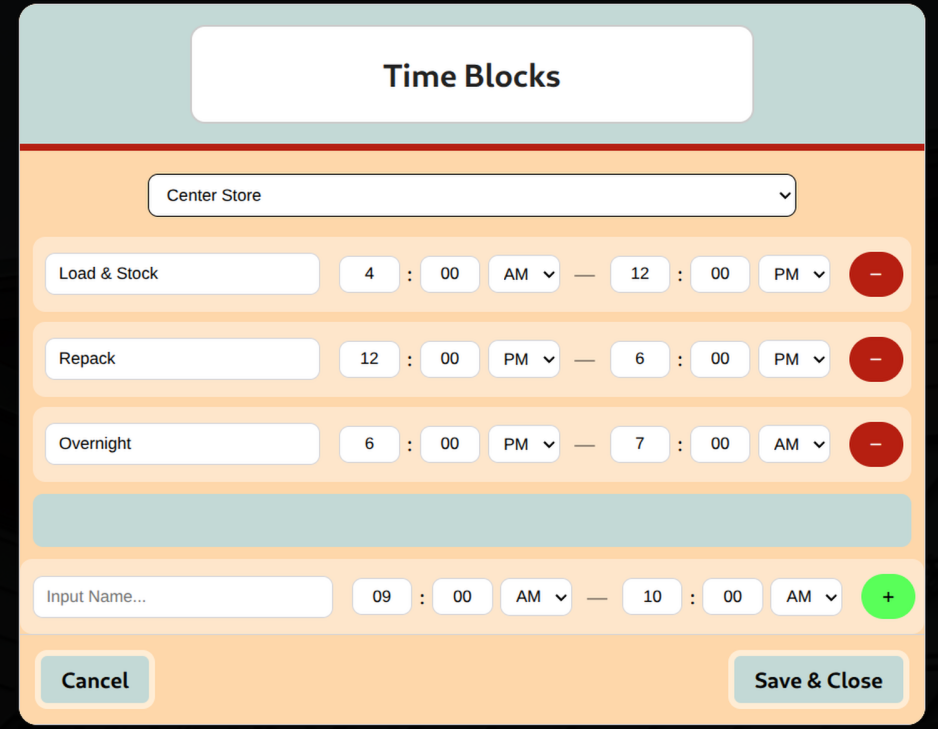Remove the Load & Stock time block
This screenshot has height=729, width=938.
[x=875, y=274]
